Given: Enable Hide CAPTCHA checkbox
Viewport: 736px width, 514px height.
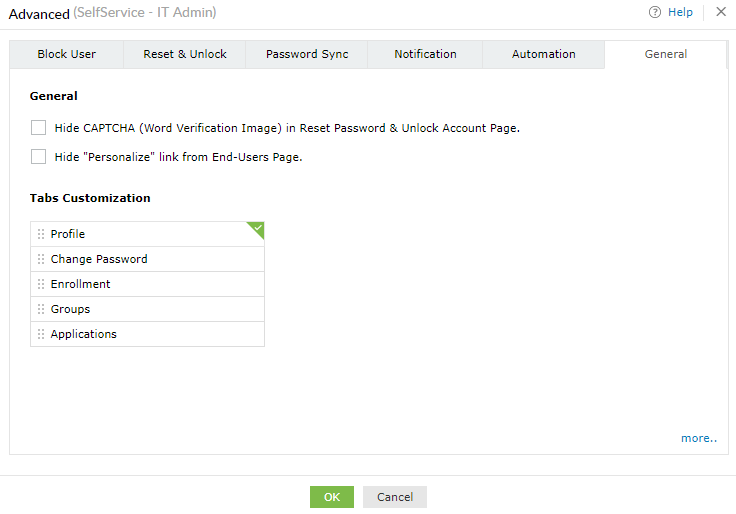Looking at the screenshot, I should point(39,128).
